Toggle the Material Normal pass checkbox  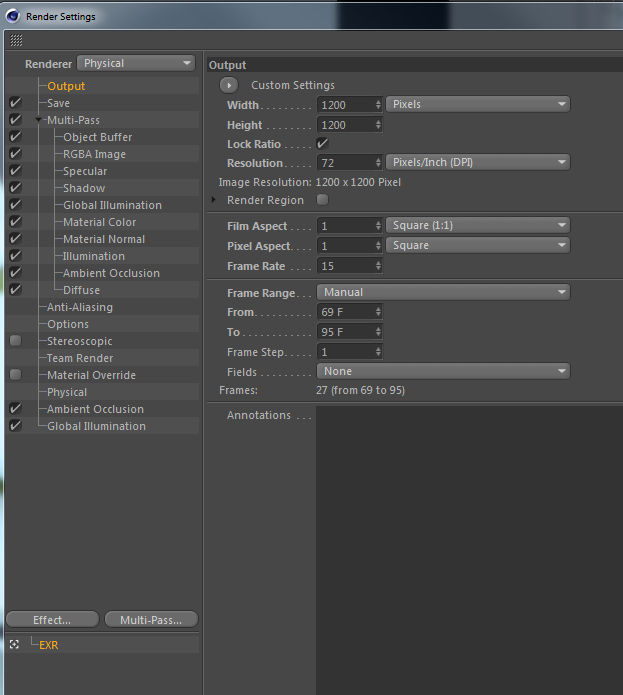[15, 238]
